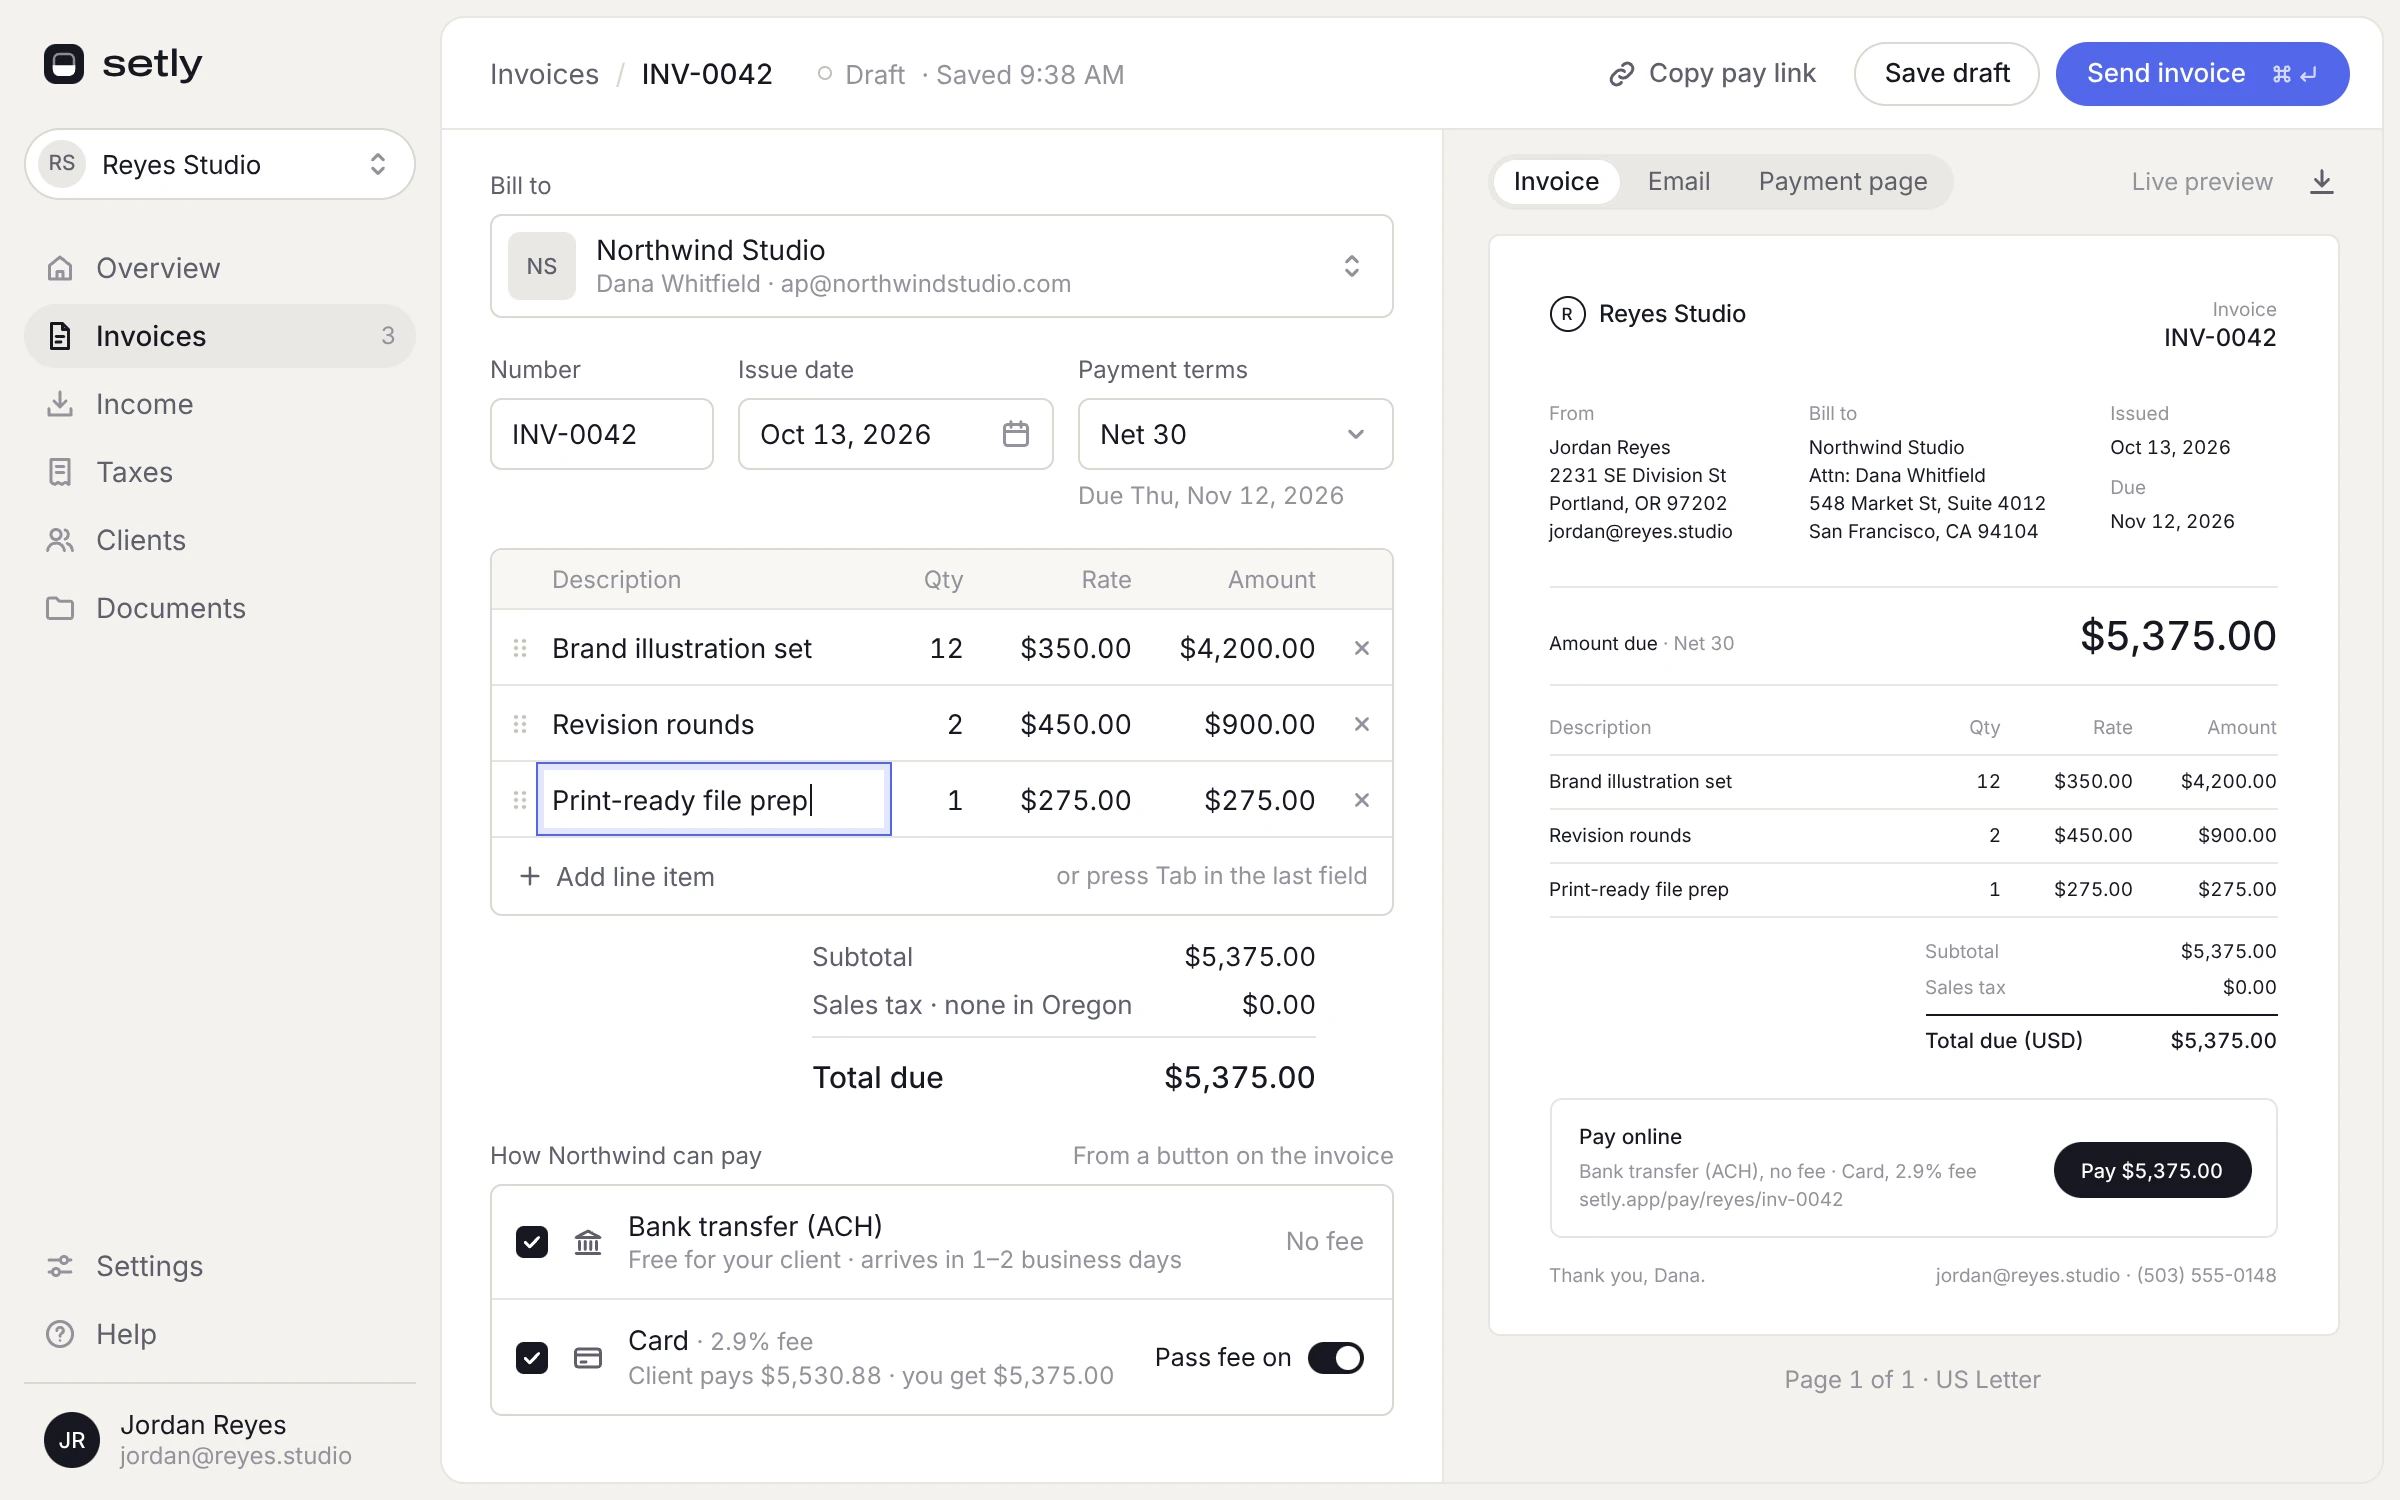2400x1500 pixels.
Task: Click the credit card icon for Card
Action: click(588, 1358)
